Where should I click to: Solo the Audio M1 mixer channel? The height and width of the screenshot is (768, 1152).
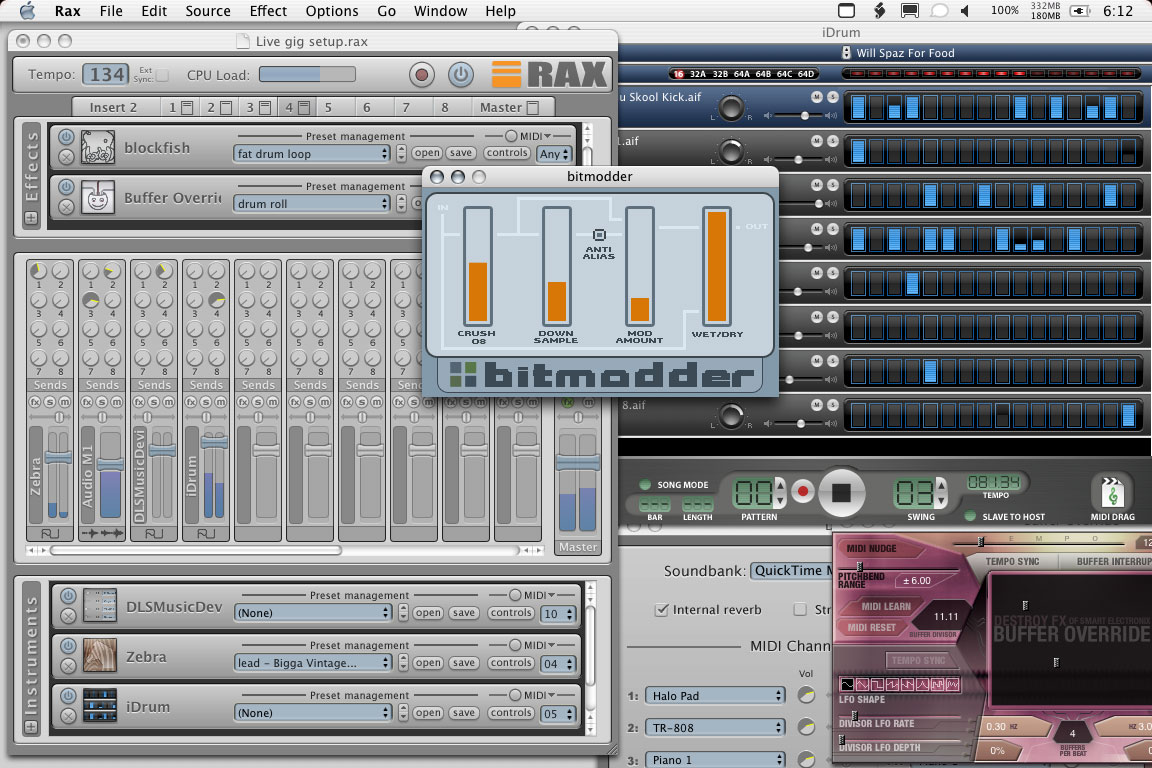pyautogui.click(x=102, y=402)
